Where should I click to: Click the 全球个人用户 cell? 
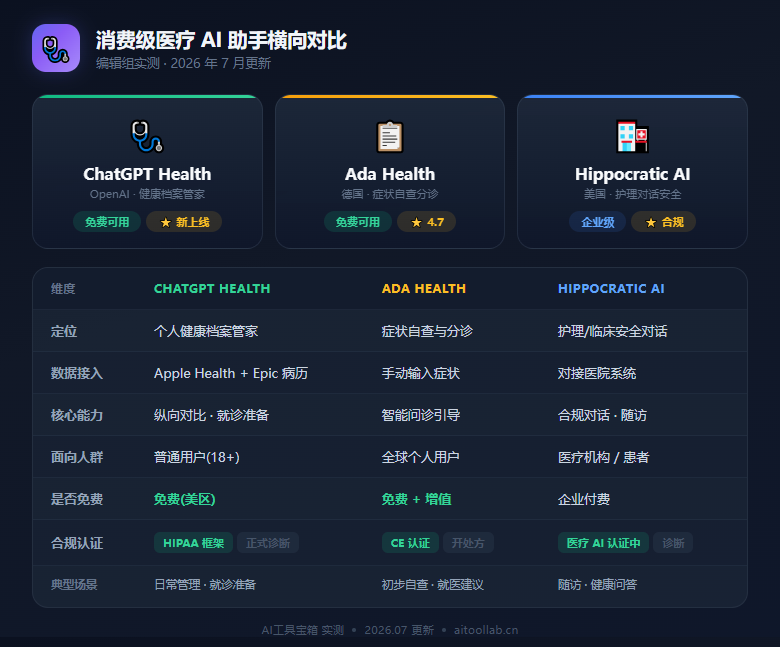tap(420, 457)
